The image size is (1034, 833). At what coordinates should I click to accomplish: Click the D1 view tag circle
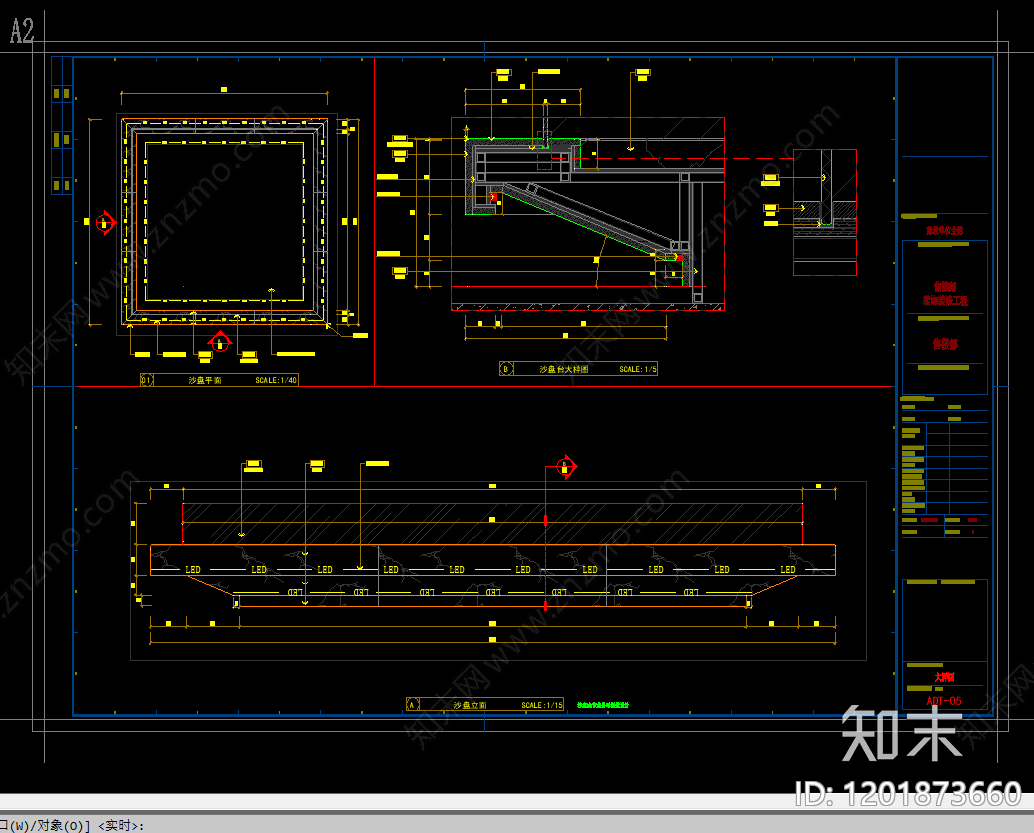pos(146,381)
